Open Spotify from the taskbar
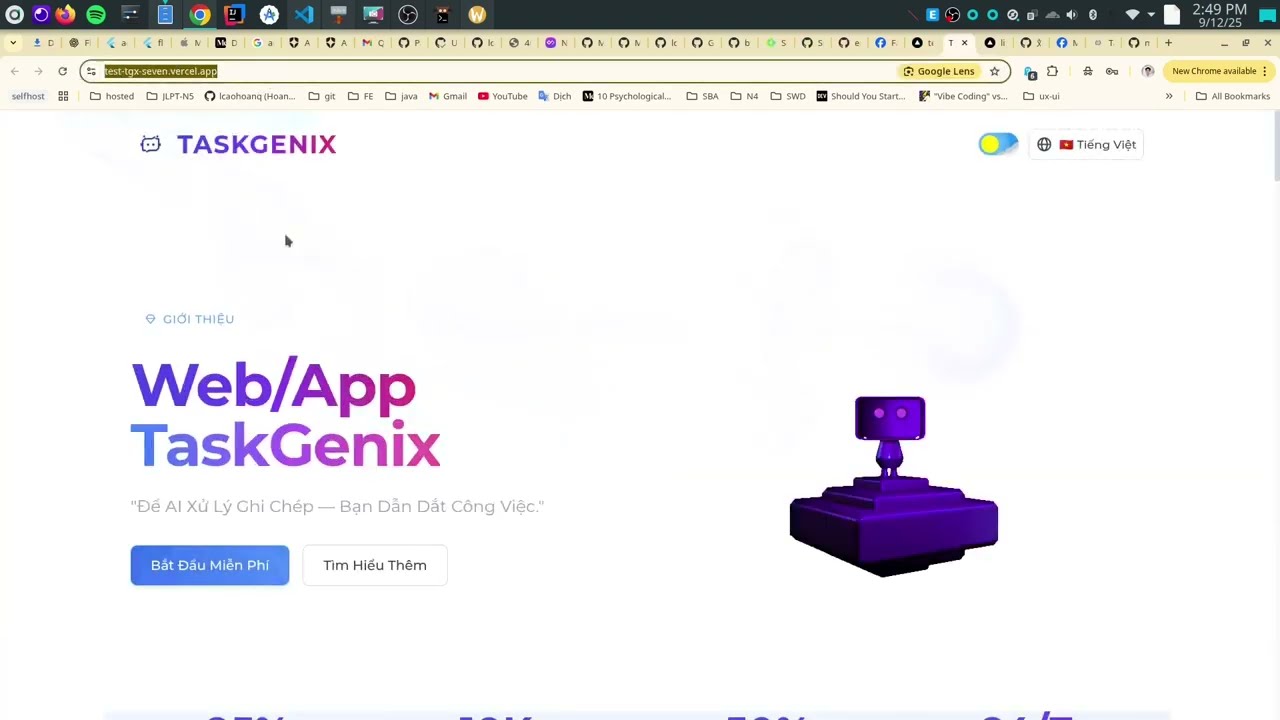Image resolution: width=1280 pixels, height=720 pixels. click(96, 15)
